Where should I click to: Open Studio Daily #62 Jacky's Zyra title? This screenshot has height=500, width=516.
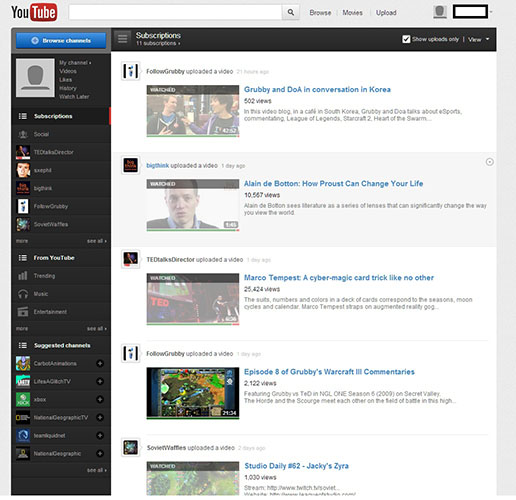(x=296, y=466)
